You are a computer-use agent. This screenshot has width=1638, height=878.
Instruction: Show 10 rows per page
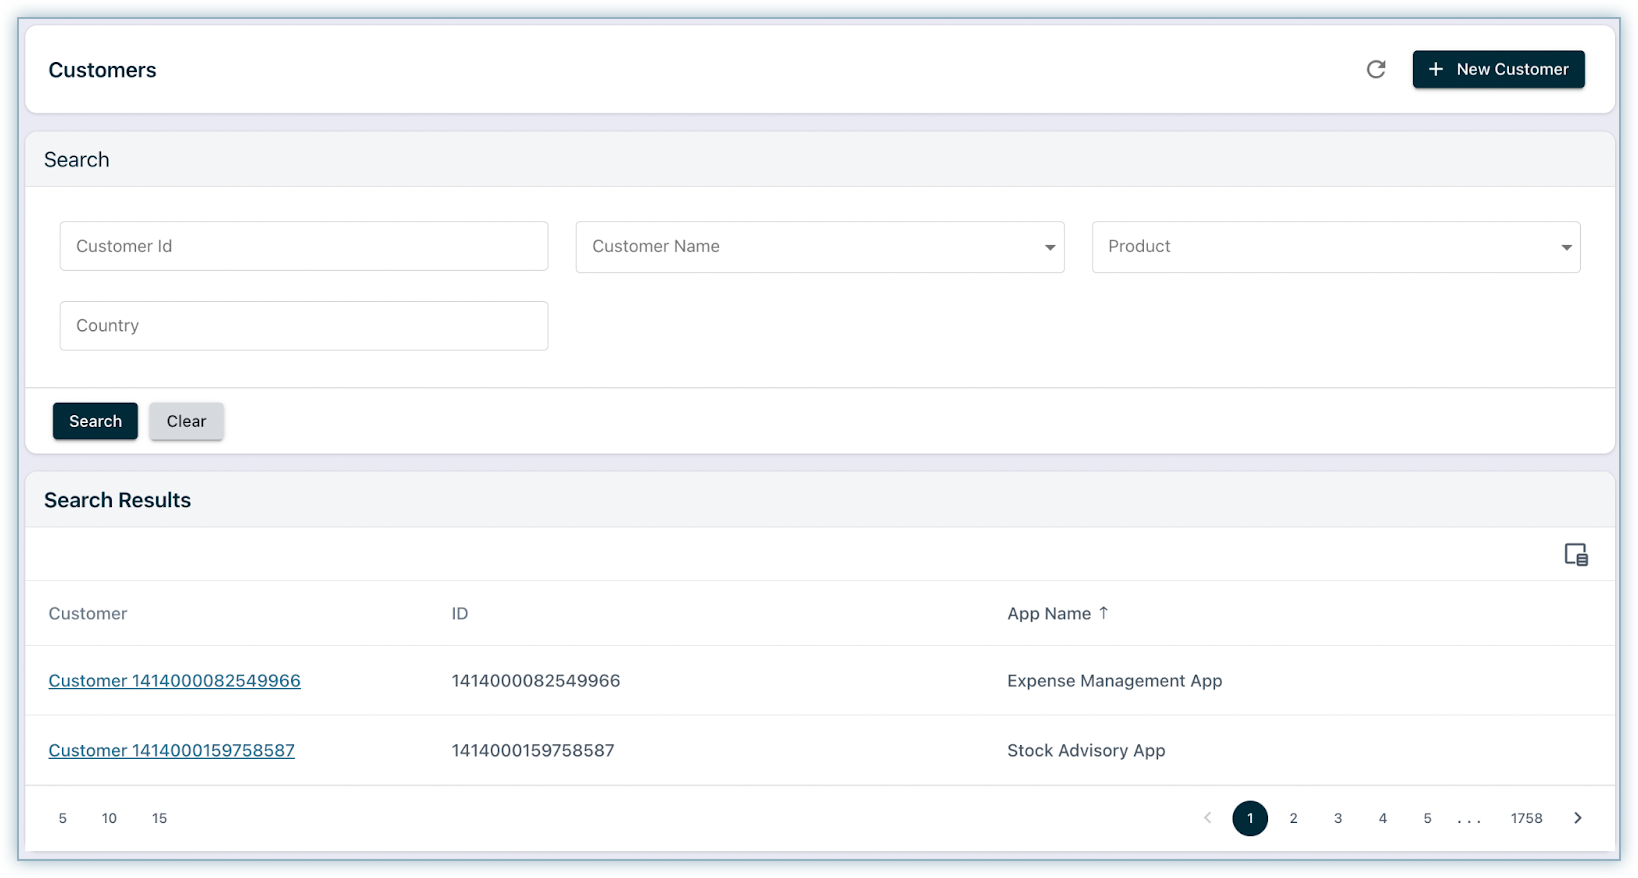109,818
